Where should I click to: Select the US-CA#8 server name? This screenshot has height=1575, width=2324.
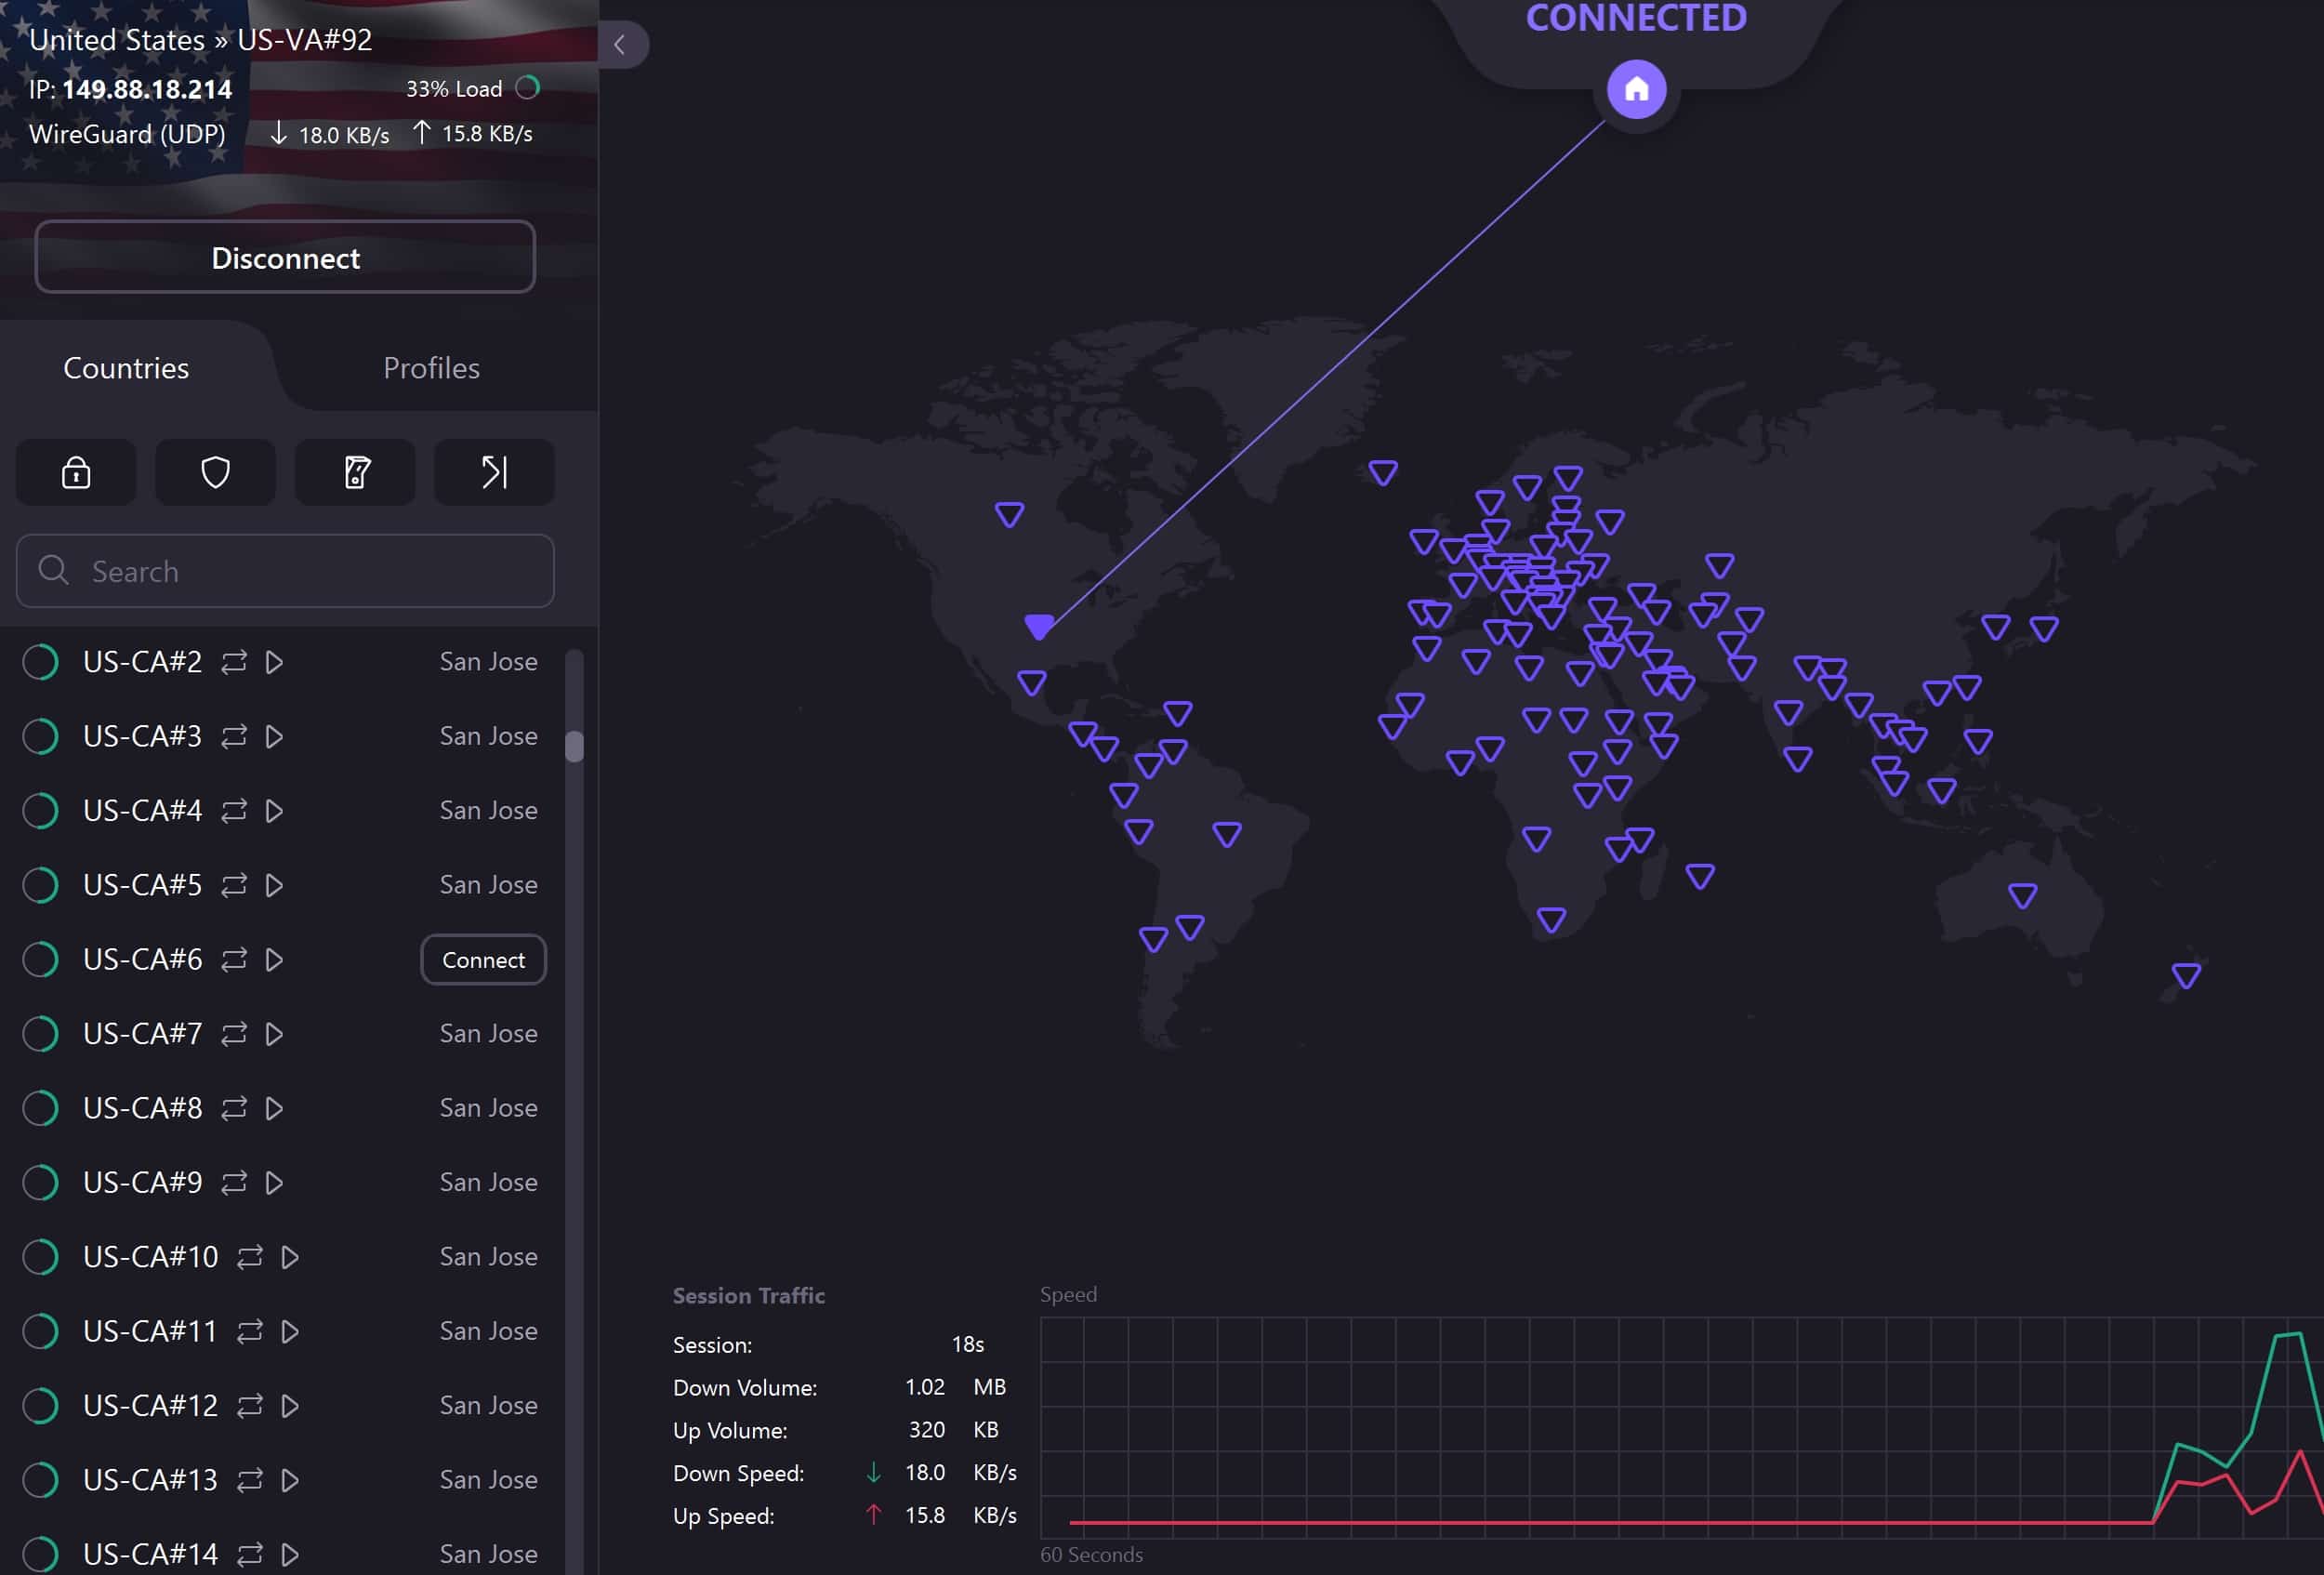pos(143,1108)
